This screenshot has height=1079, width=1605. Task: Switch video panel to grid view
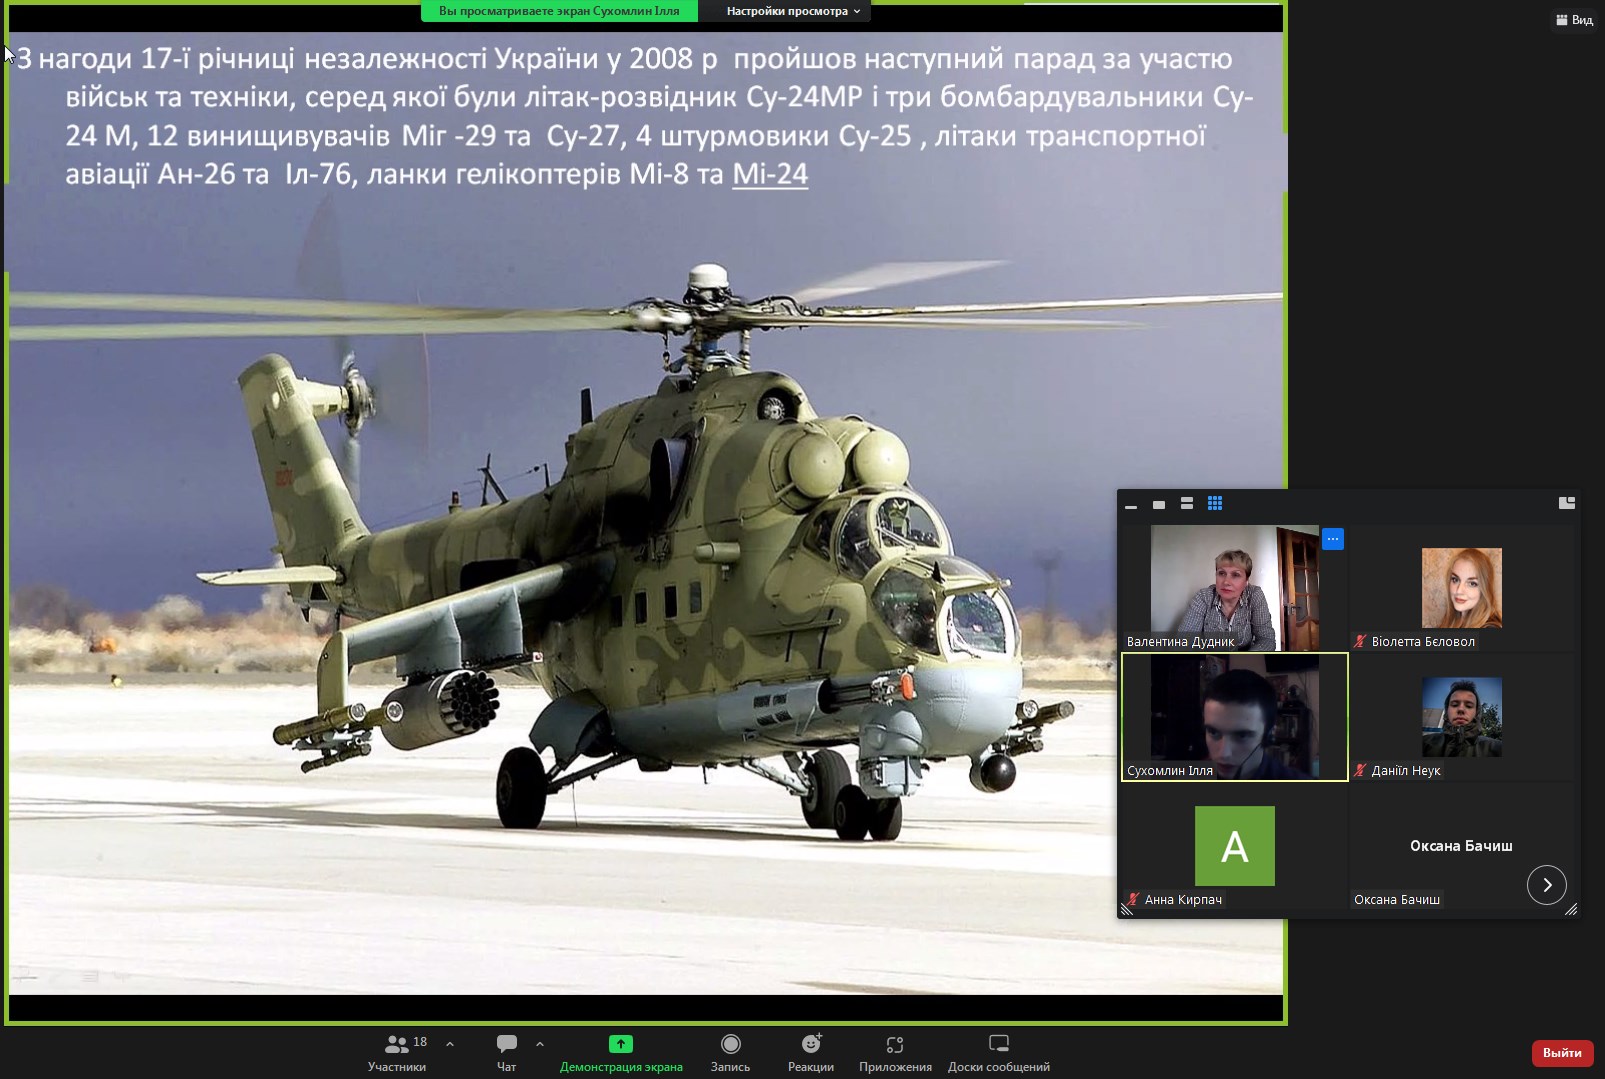(1215, 504)
